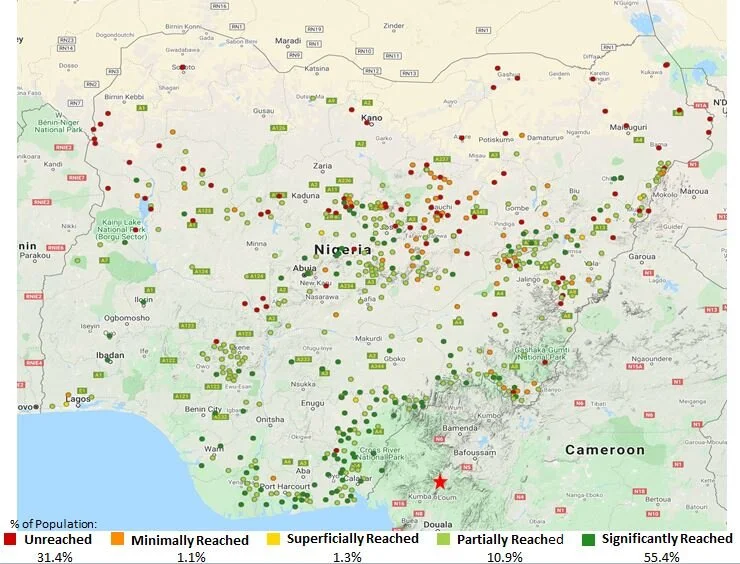Select the orange Minimally Reached legend square

pos(117,539)
